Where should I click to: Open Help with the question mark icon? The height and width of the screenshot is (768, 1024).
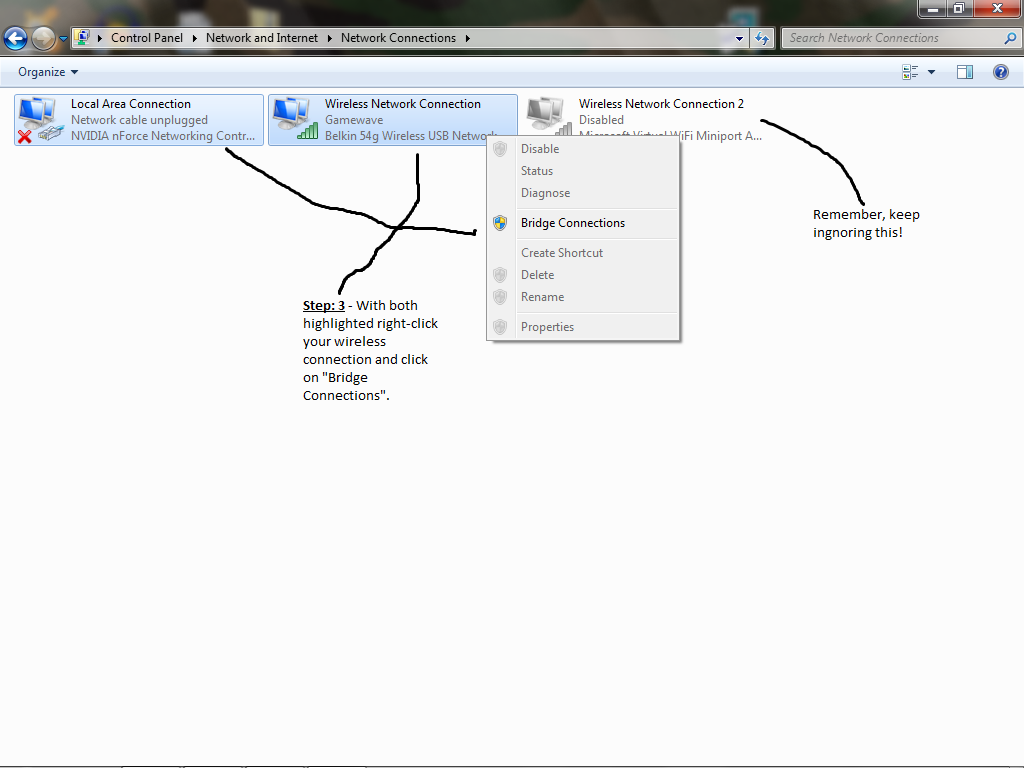(1000, 72)
